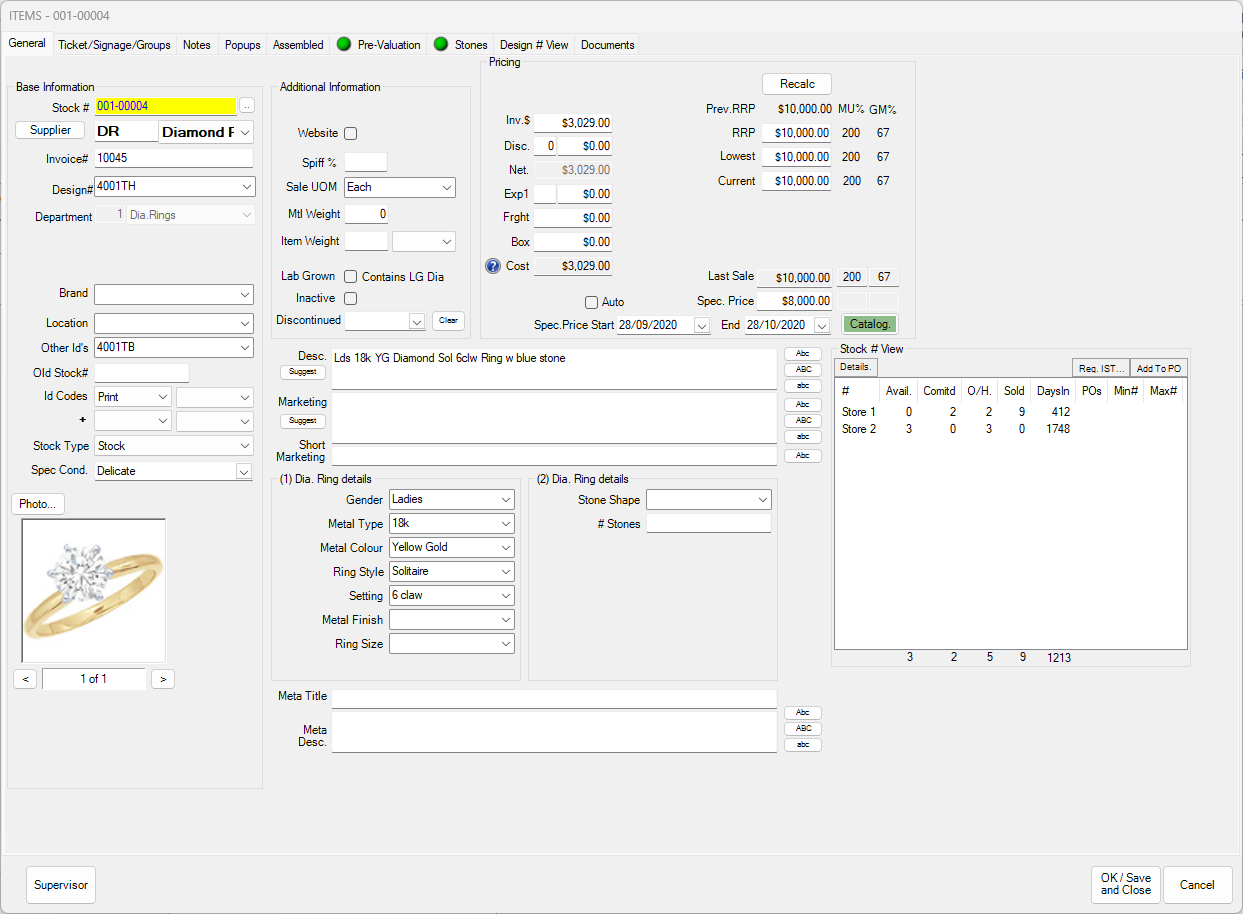Click the Abc capitalize icon beside Desc field

pyautogui.click(x=802, y=353)
